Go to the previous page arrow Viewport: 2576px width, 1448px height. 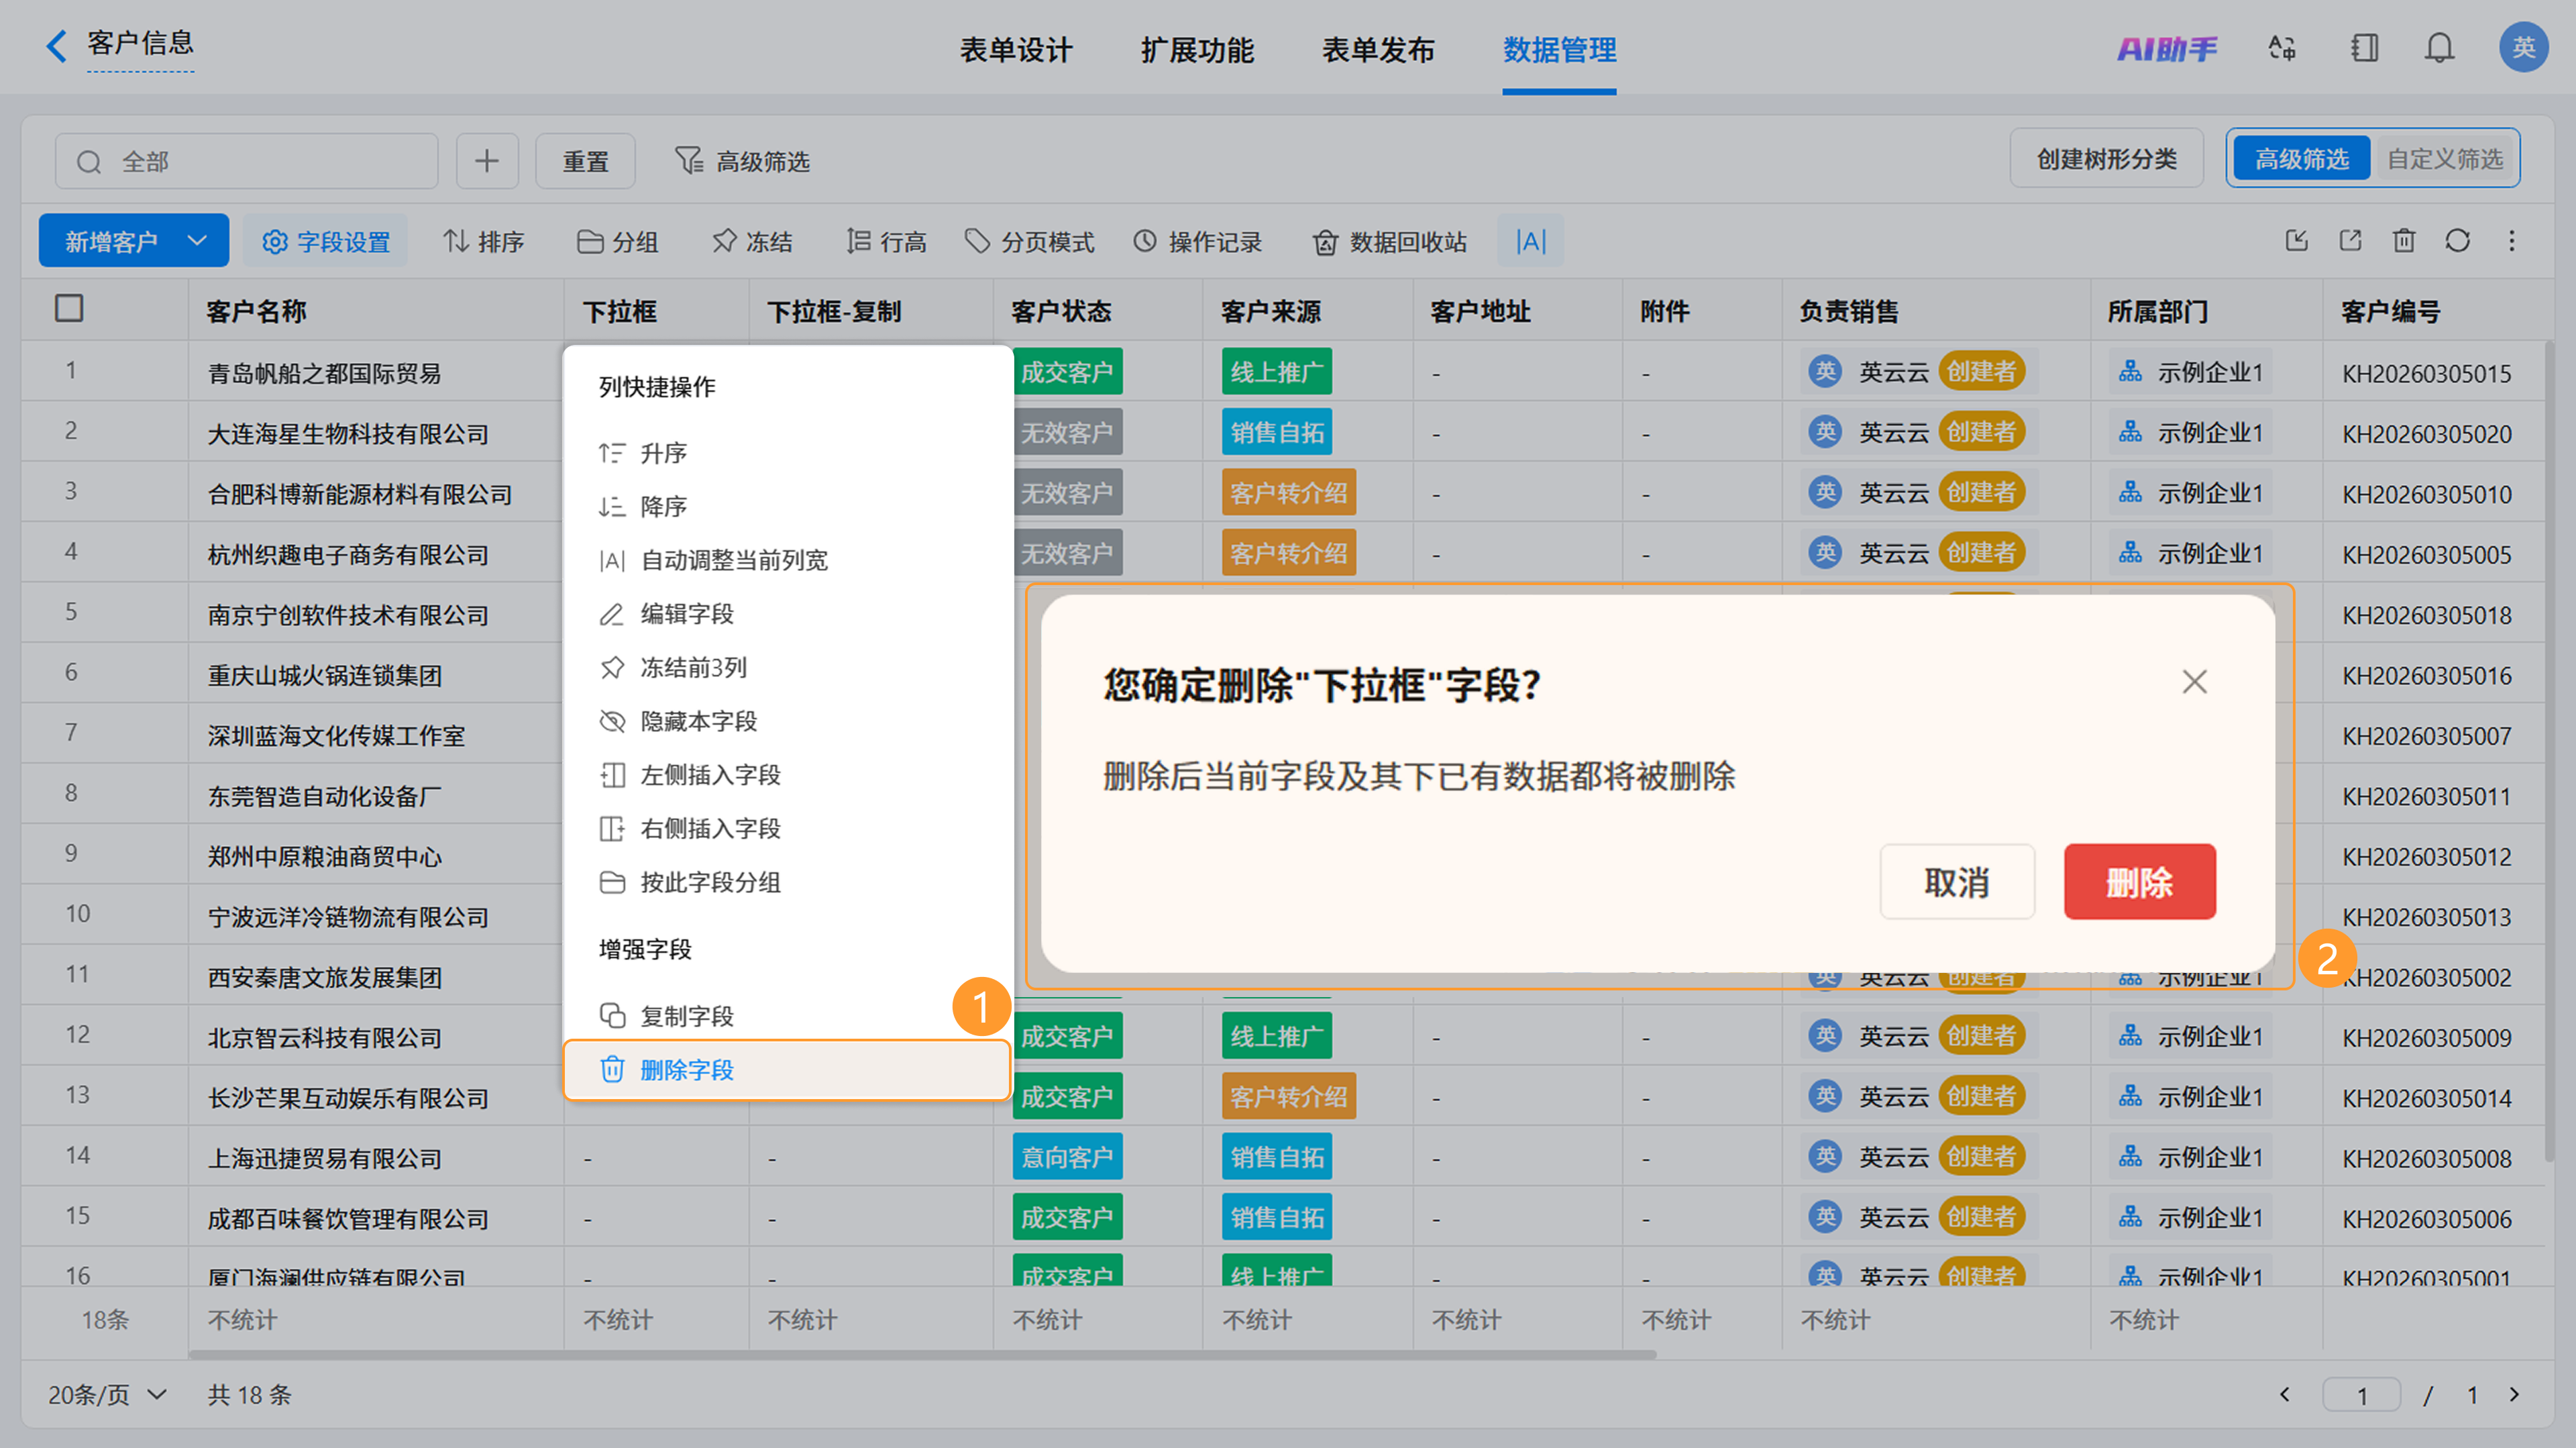(2285, 1394)
